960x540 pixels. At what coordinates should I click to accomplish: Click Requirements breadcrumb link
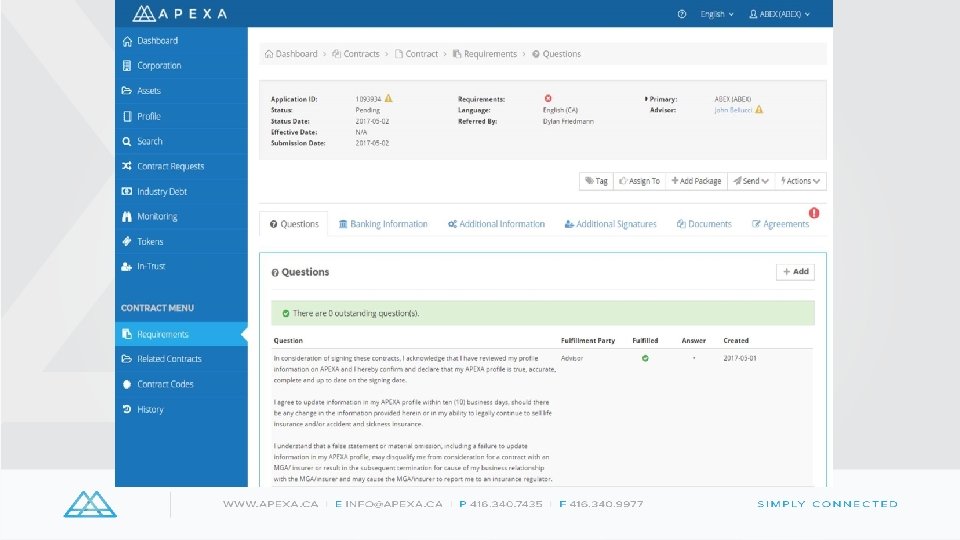pos(485,54)
